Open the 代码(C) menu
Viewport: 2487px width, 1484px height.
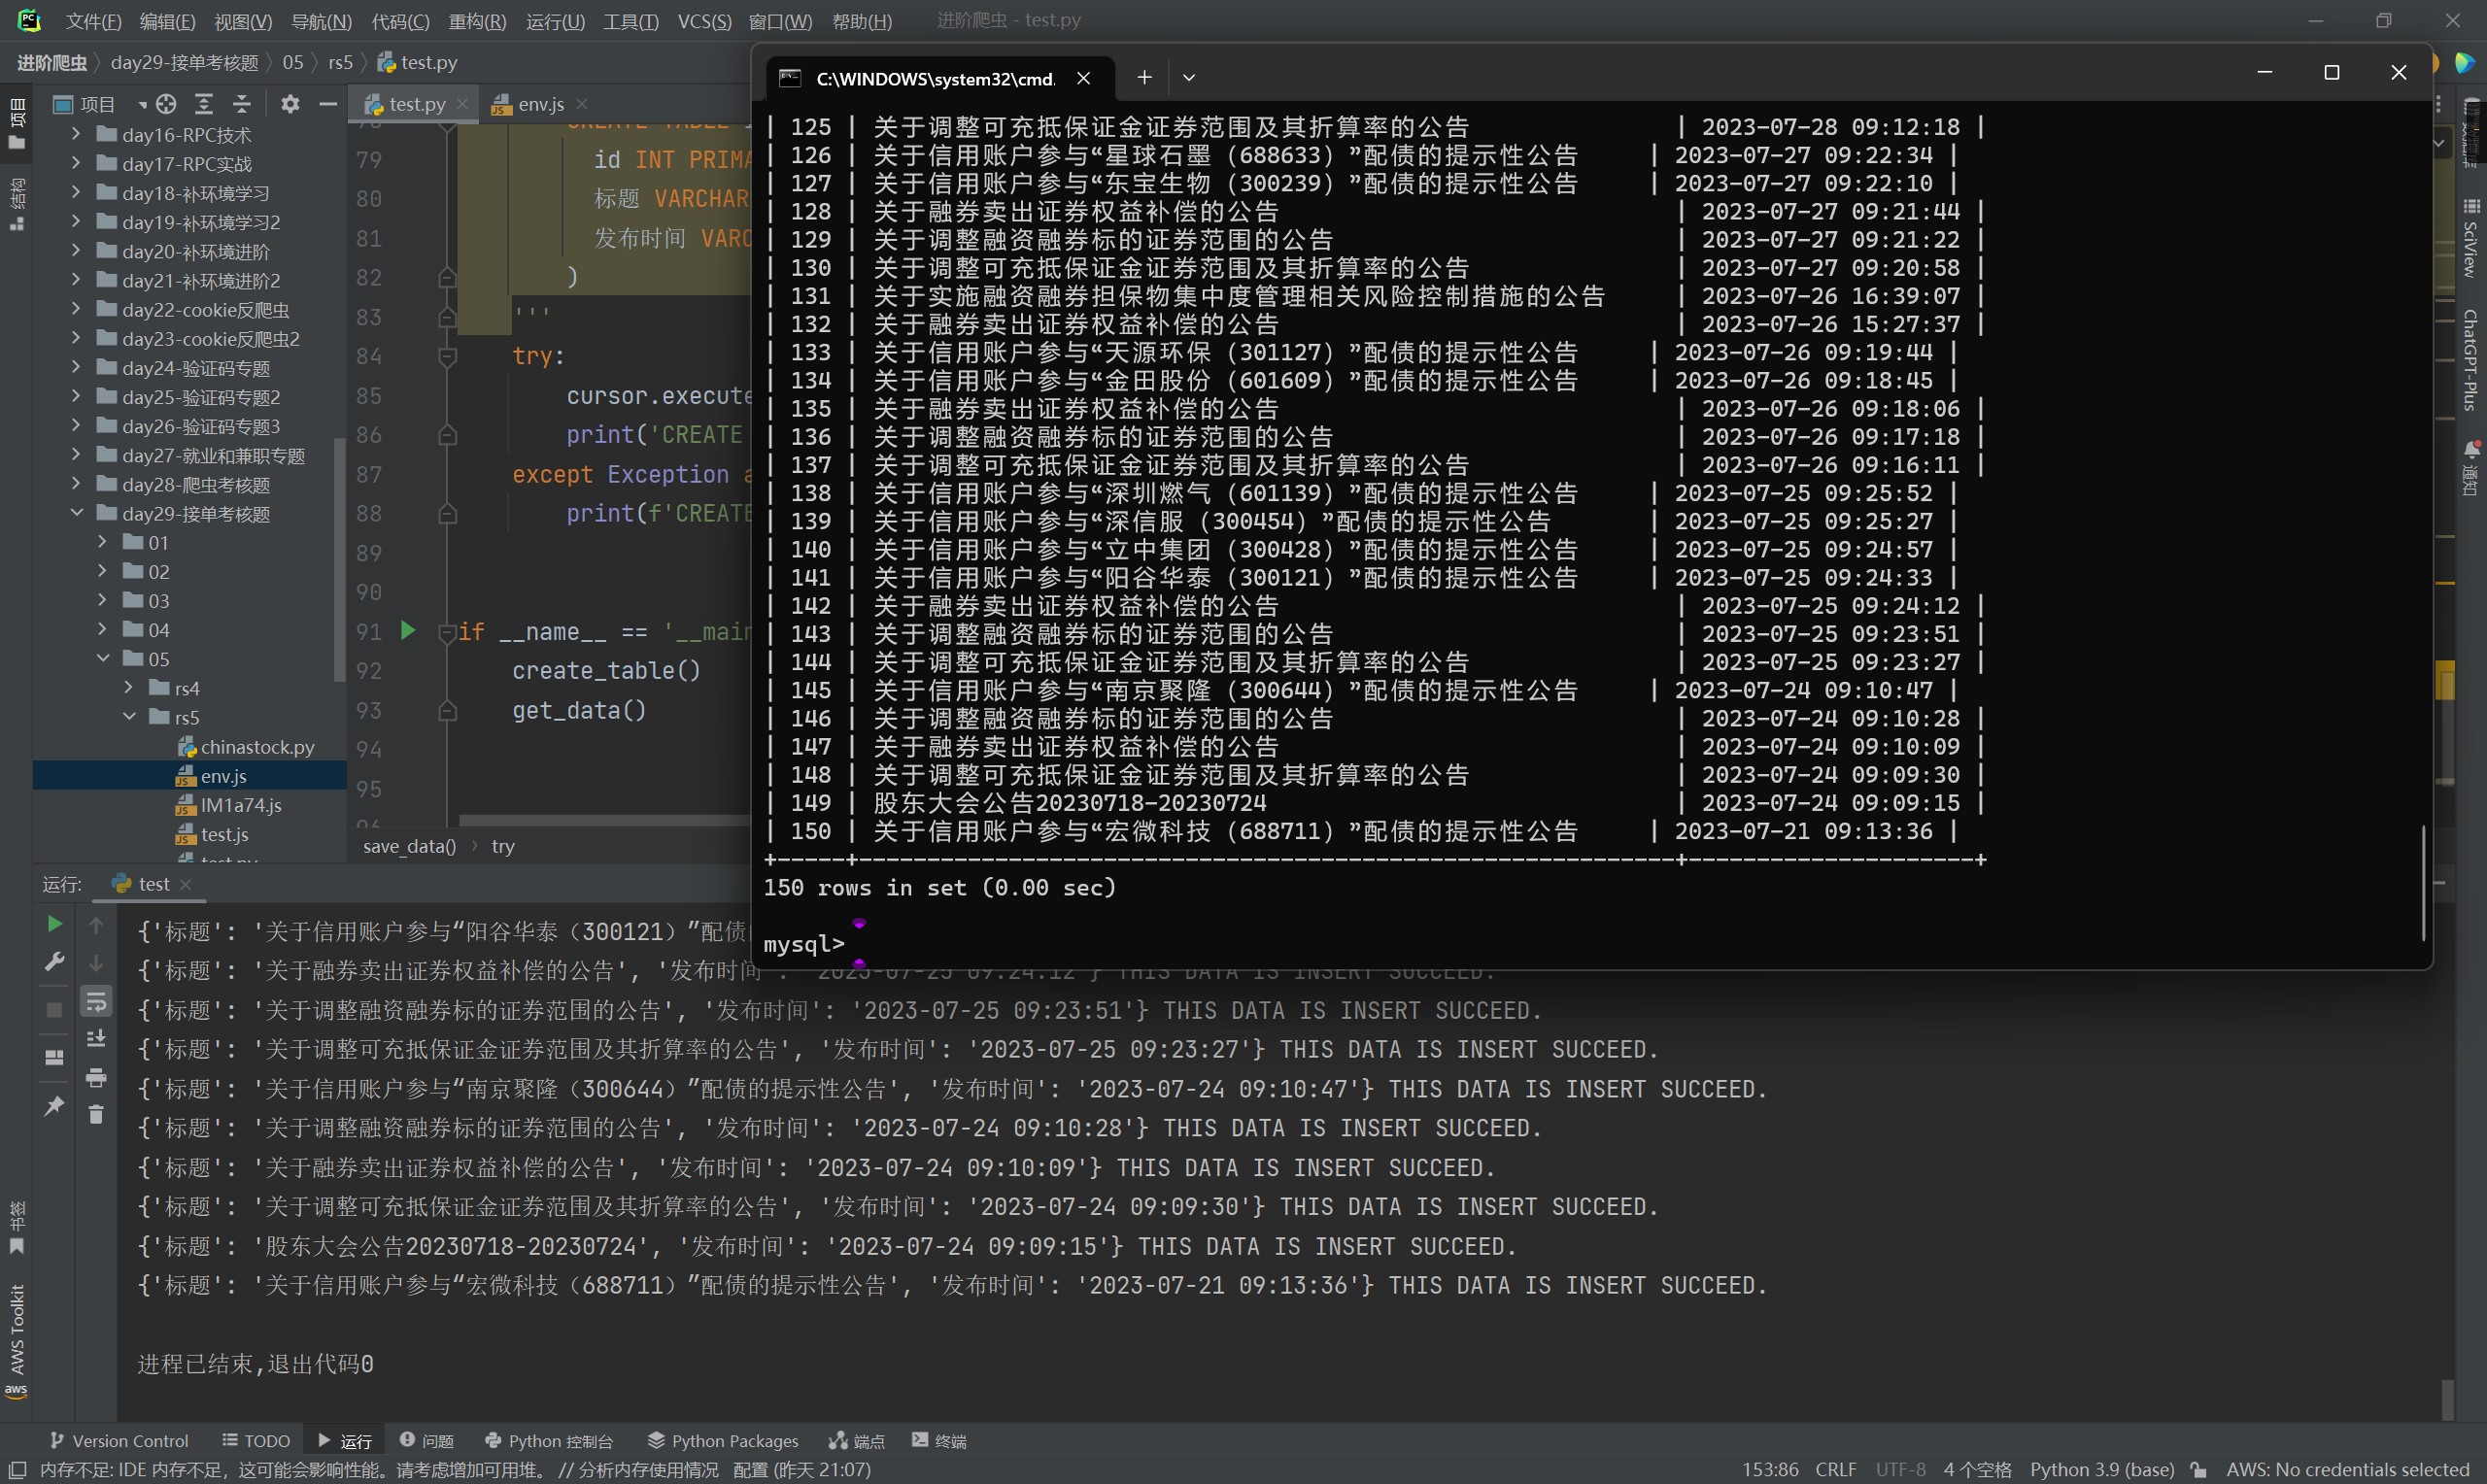[400, 21]
